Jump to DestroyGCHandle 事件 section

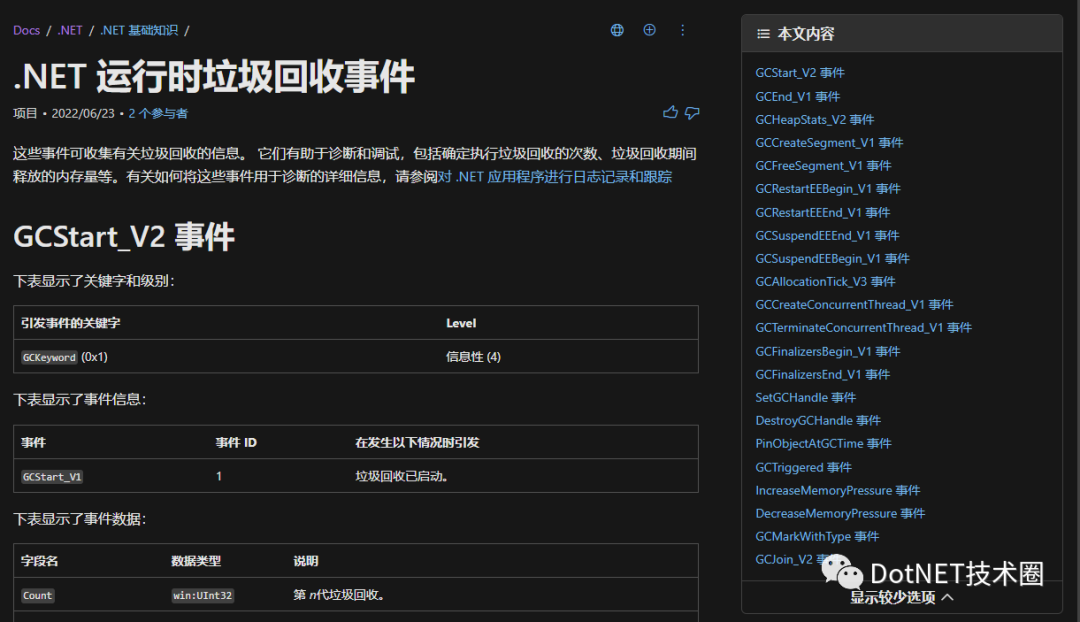pyautogui.click(x=818, y=421)
